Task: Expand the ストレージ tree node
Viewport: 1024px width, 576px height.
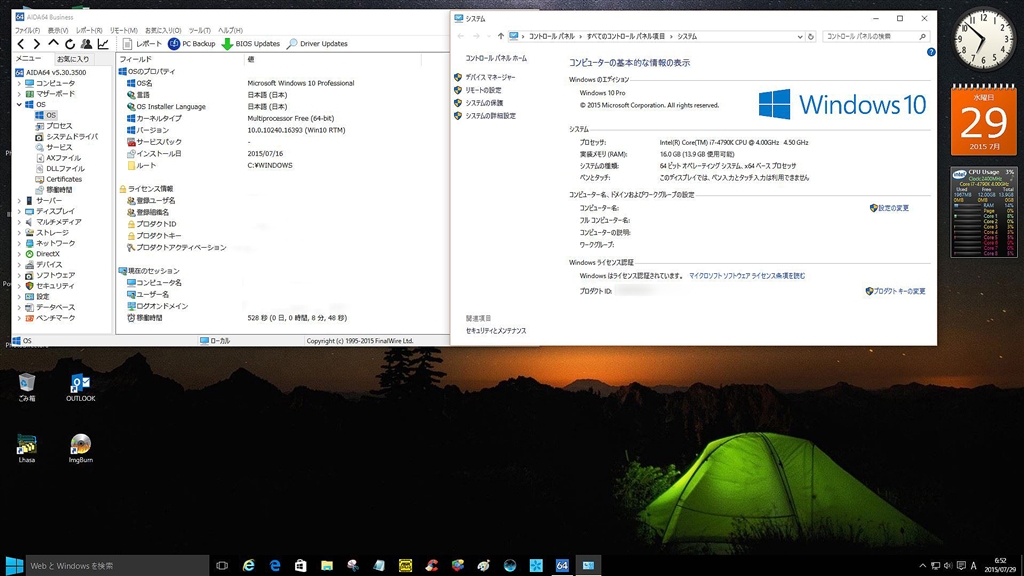Action: coord(19,232)
